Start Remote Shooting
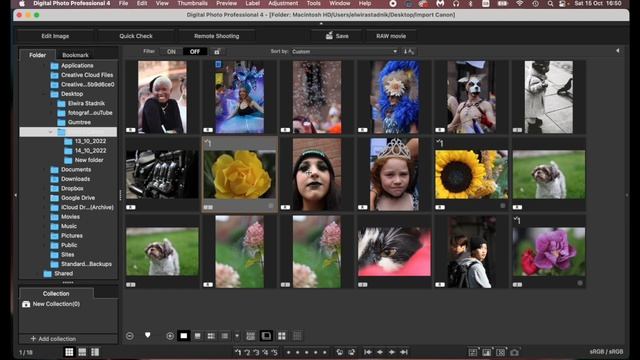 point(217,36)
